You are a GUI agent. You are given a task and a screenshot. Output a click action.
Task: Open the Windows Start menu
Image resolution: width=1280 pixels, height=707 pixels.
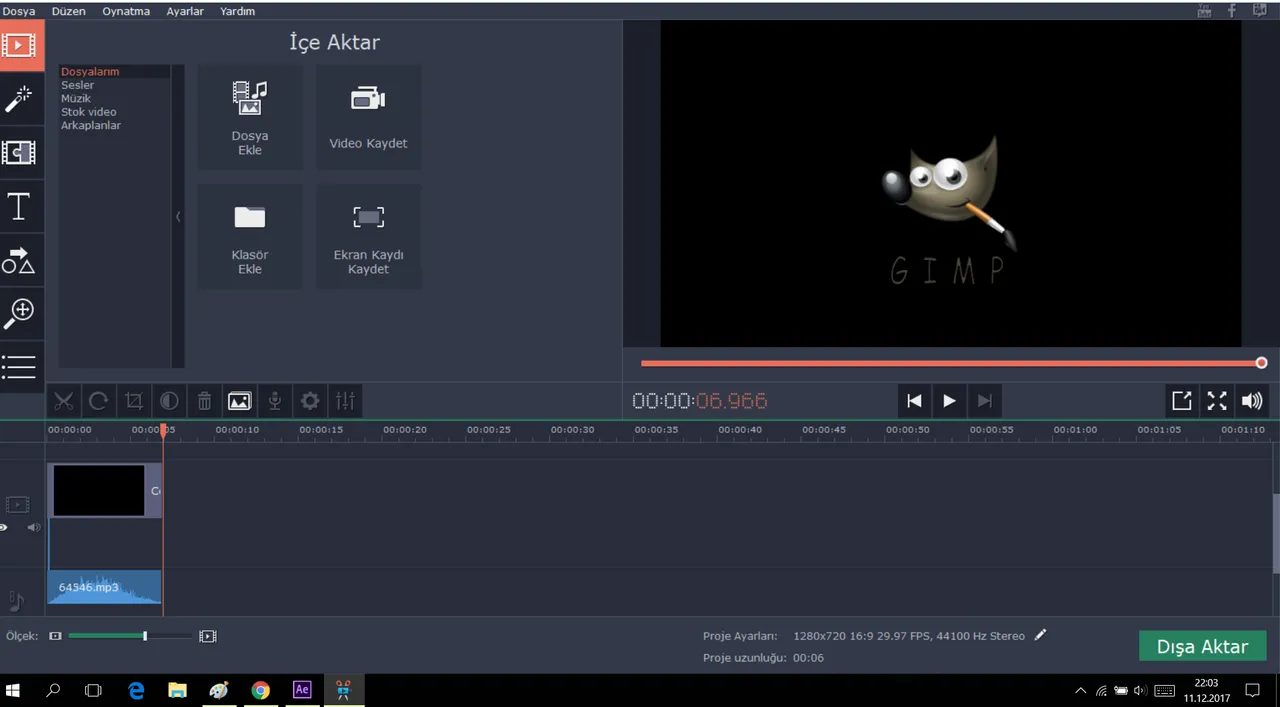(x=14, y=690)
